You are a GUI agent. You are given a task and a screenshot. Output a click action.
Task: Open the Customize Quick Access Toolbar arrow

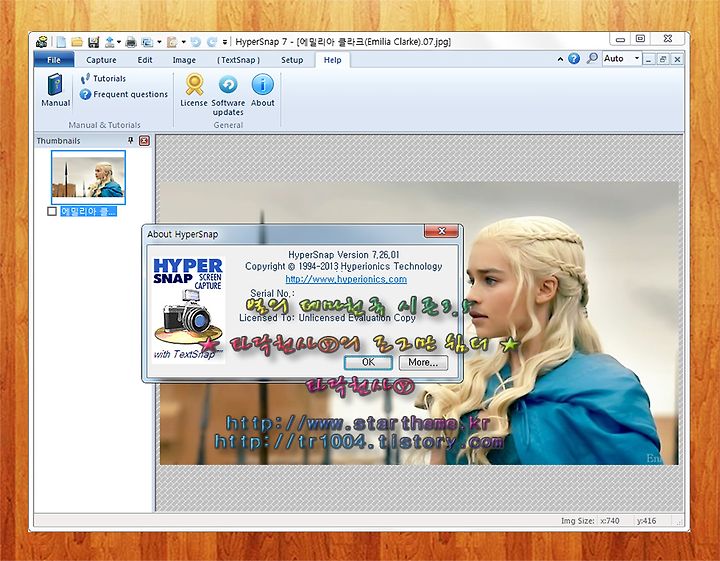tap(225, 42)
